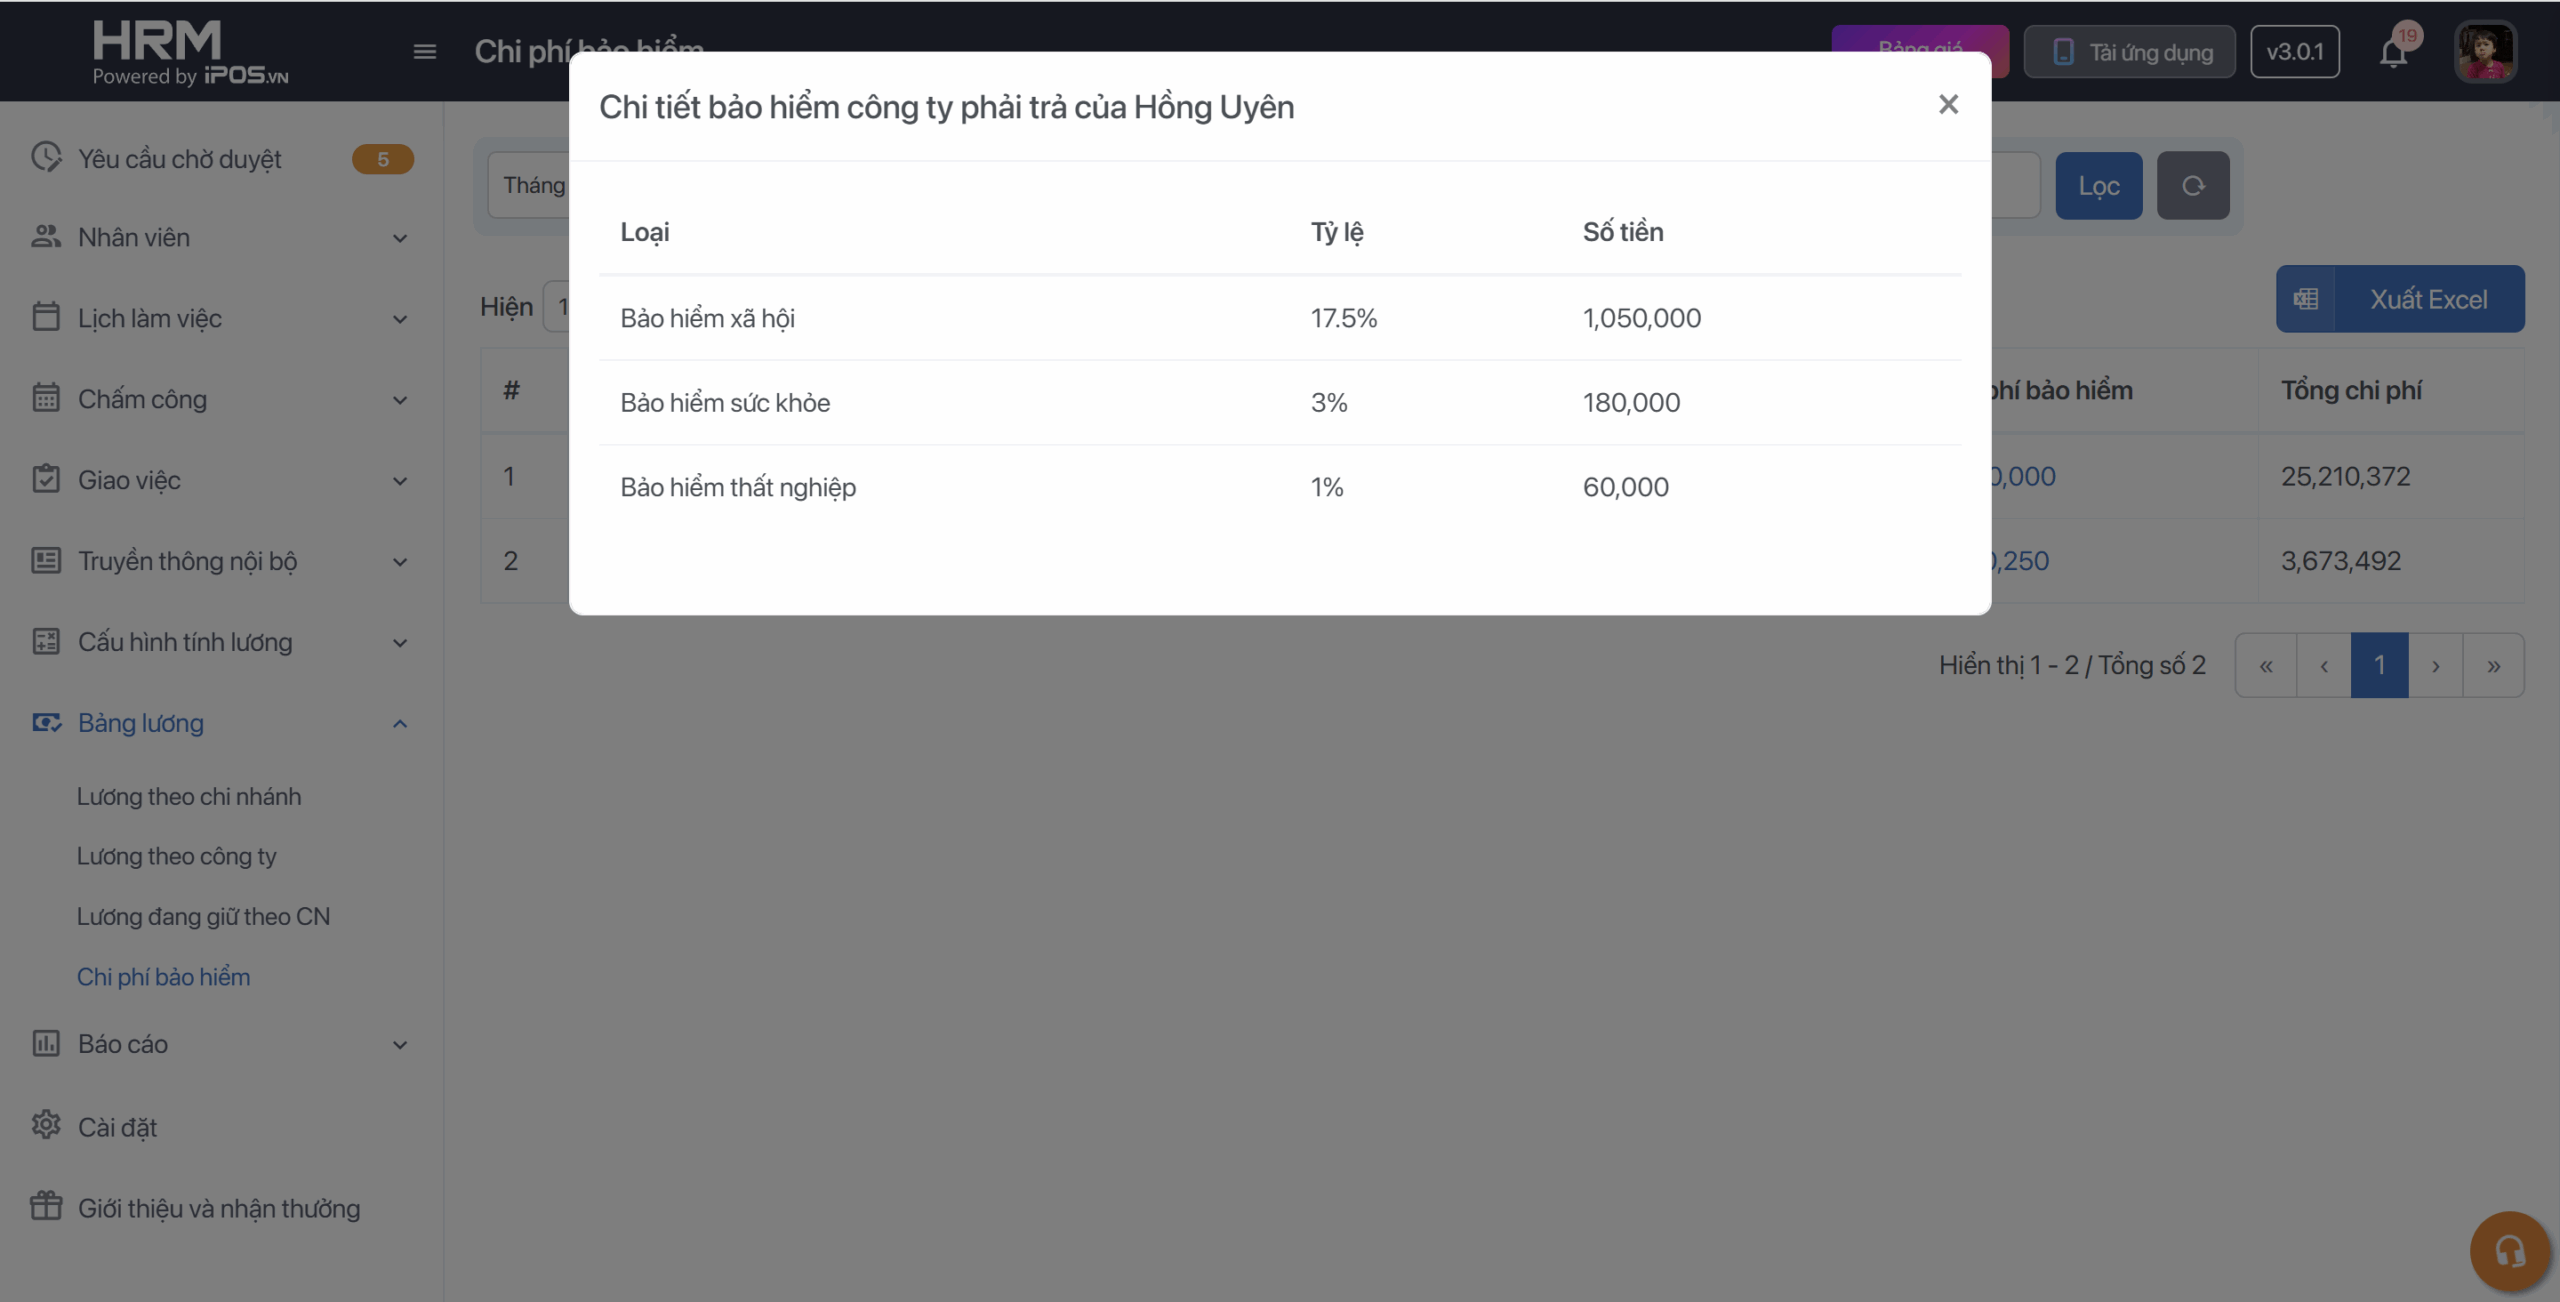
Task: Close the insurance detail dialog
Action: tap(1947, 105)
